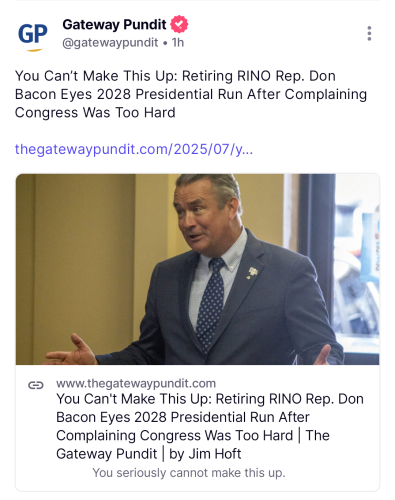Select the post headline text about Congress
Screen dimensions: 395x500
point(191,94)
